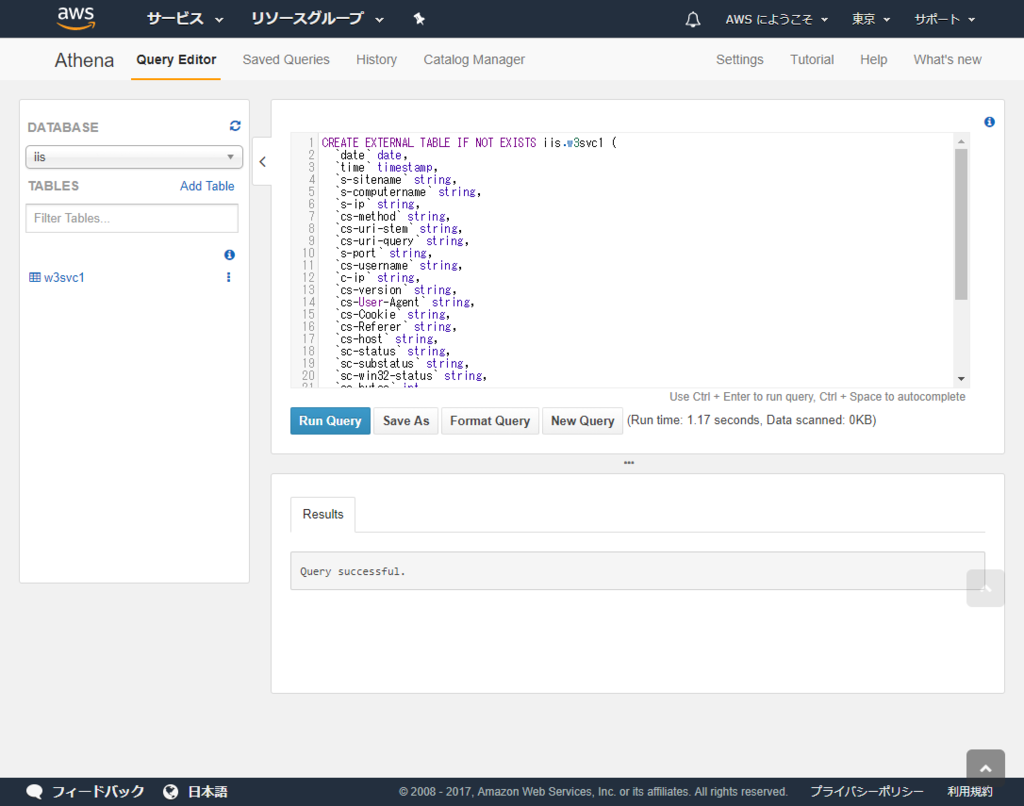Click the tables info icon

tap(229, 255)
